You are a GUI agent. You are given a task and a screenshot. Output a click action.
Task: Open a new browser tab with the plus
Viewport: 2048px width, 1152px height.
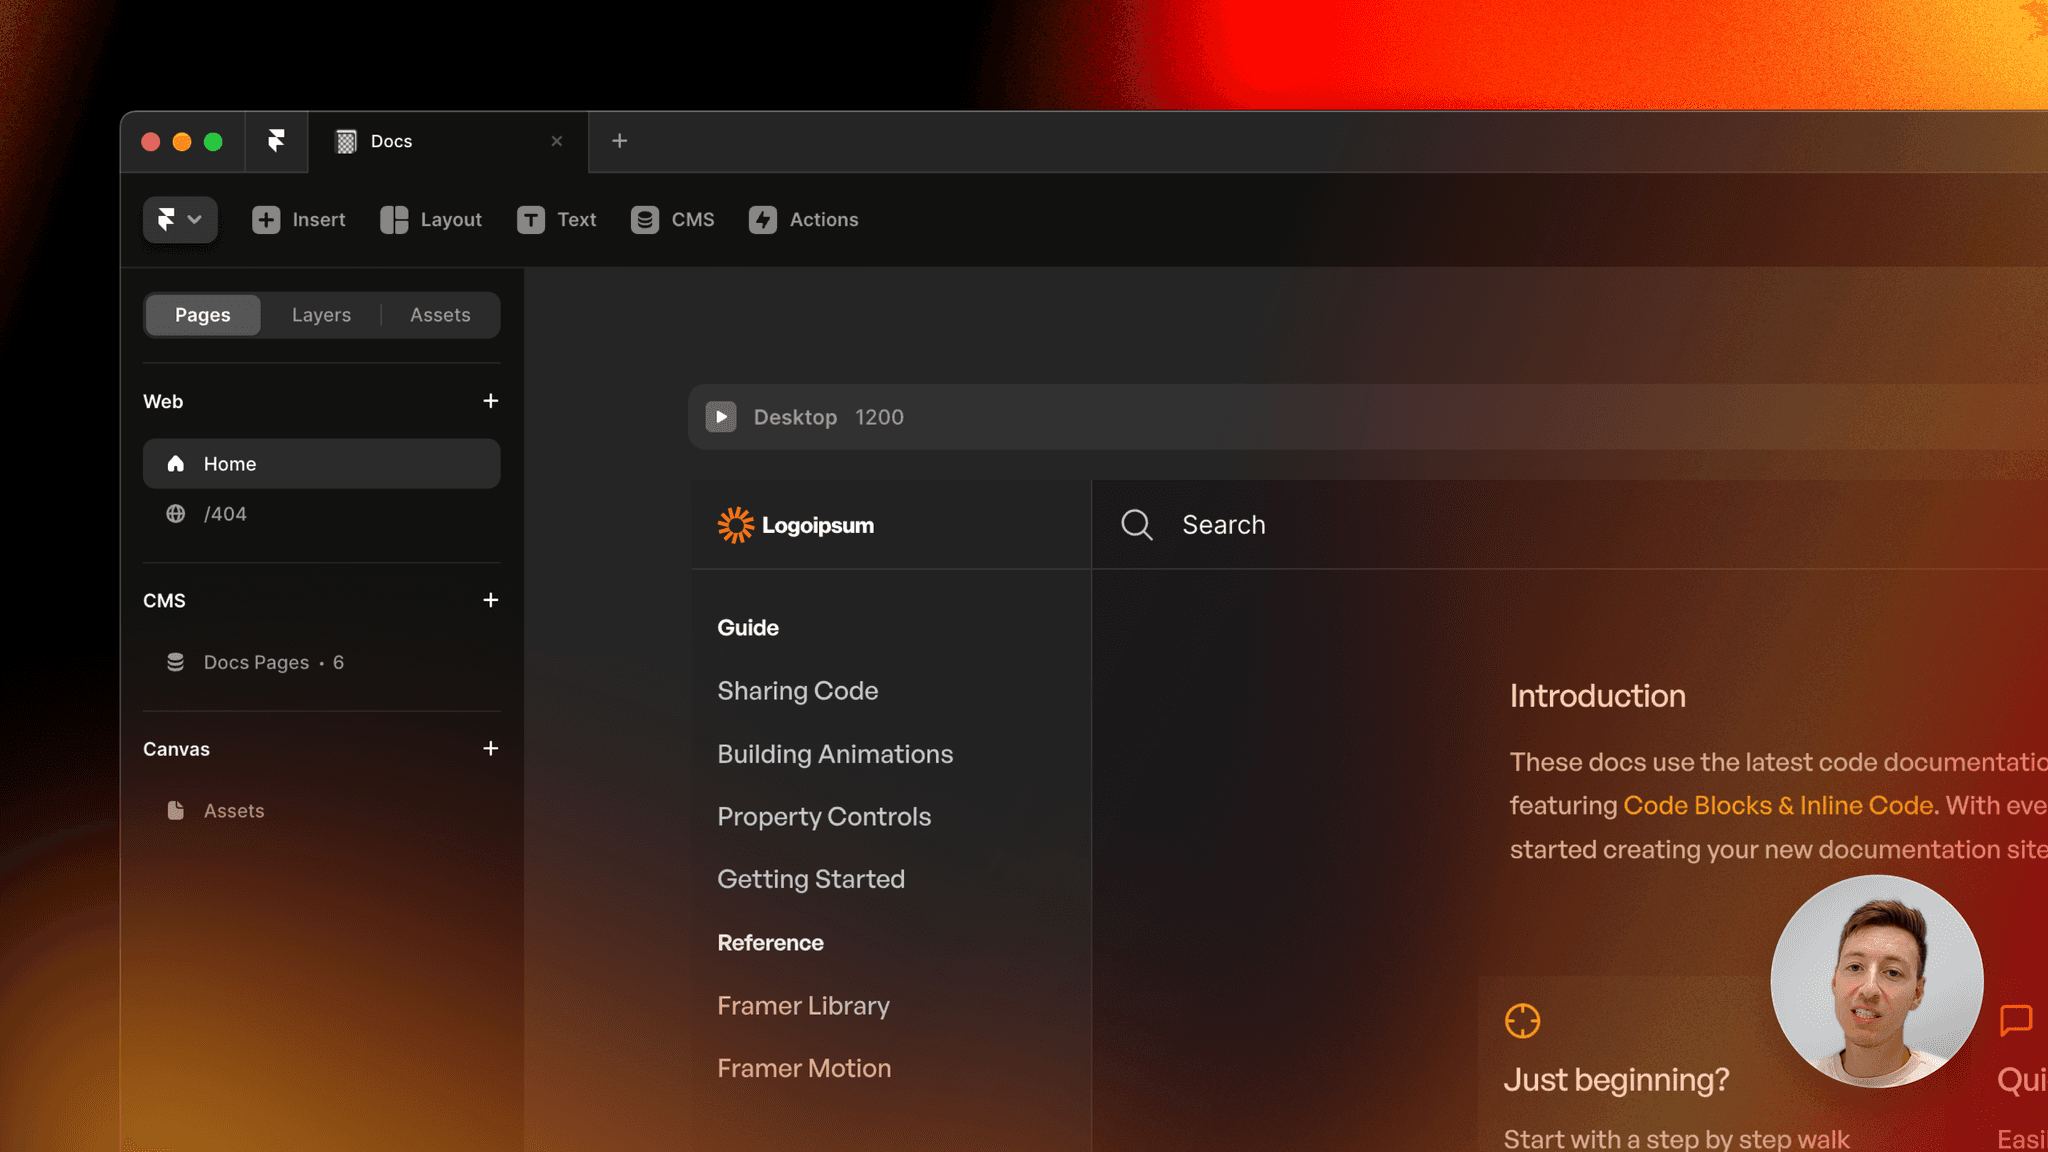pos(620,141)
